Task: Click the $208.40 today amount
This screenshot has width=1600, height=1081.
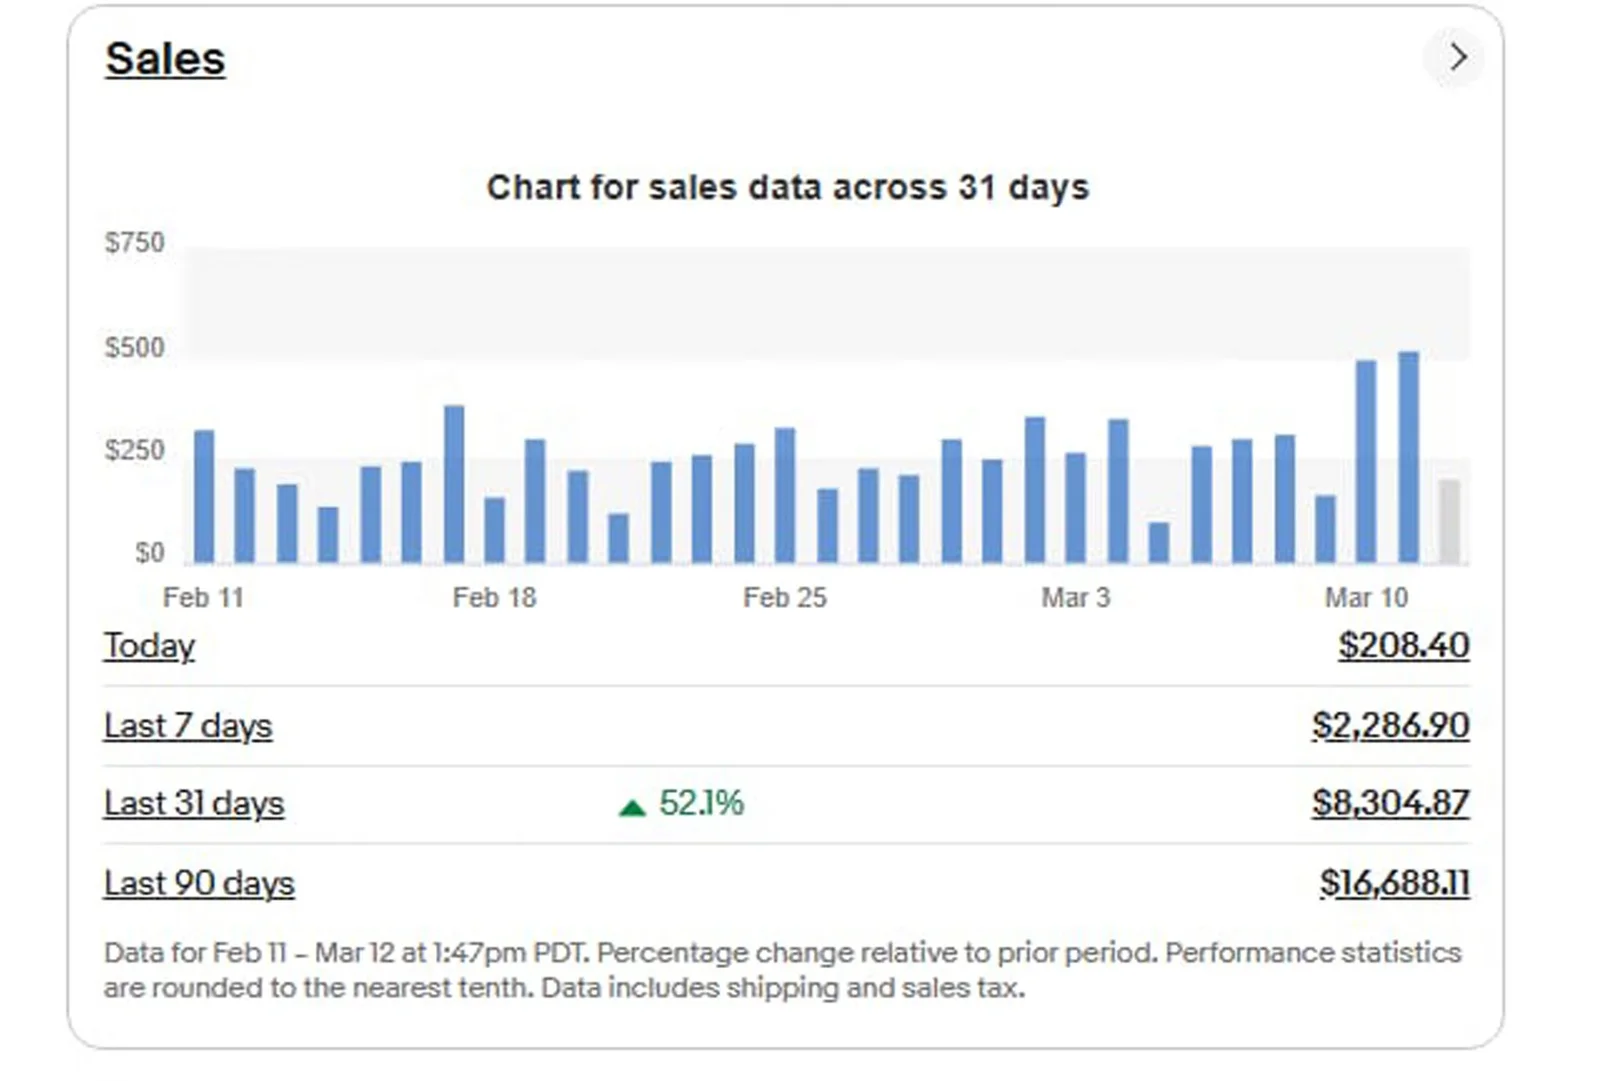Action: tap(1403, 646)
